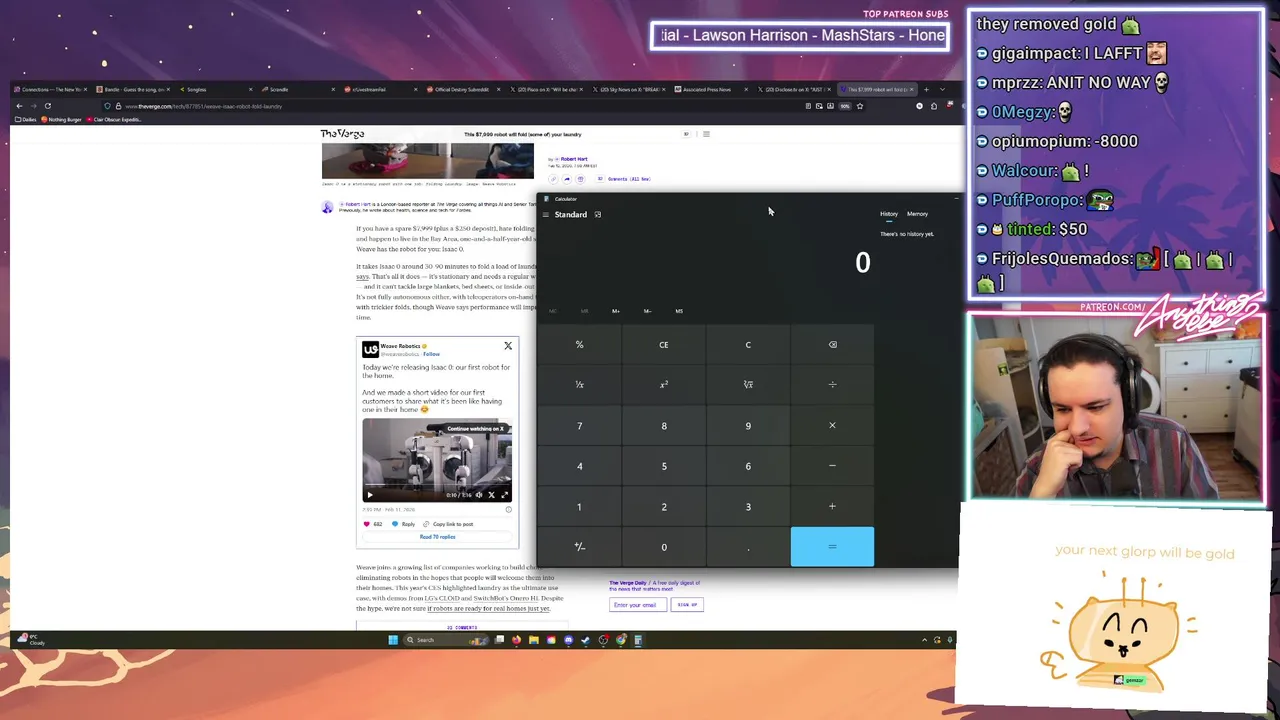Follow Weave Robotics from embedded tweet
Image resolution: width=1280 pixels, height=720 pixels.
tap(431, 354)
